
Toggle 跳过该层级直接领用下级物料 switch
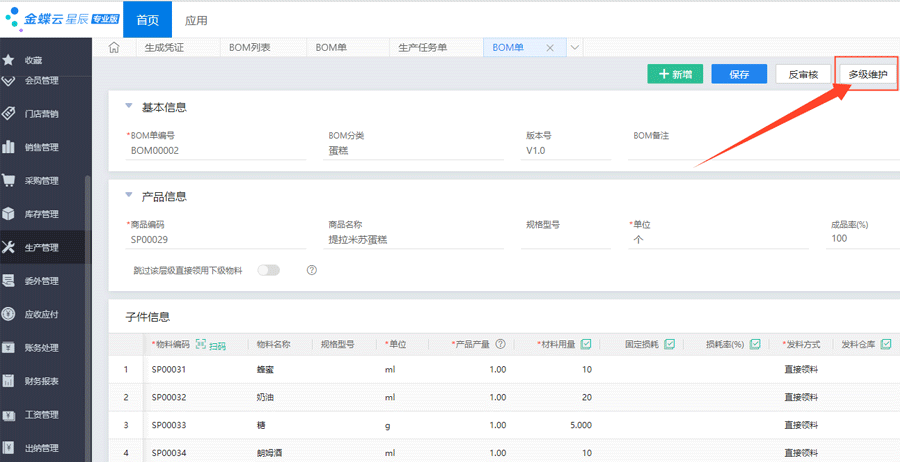point(269,270)
